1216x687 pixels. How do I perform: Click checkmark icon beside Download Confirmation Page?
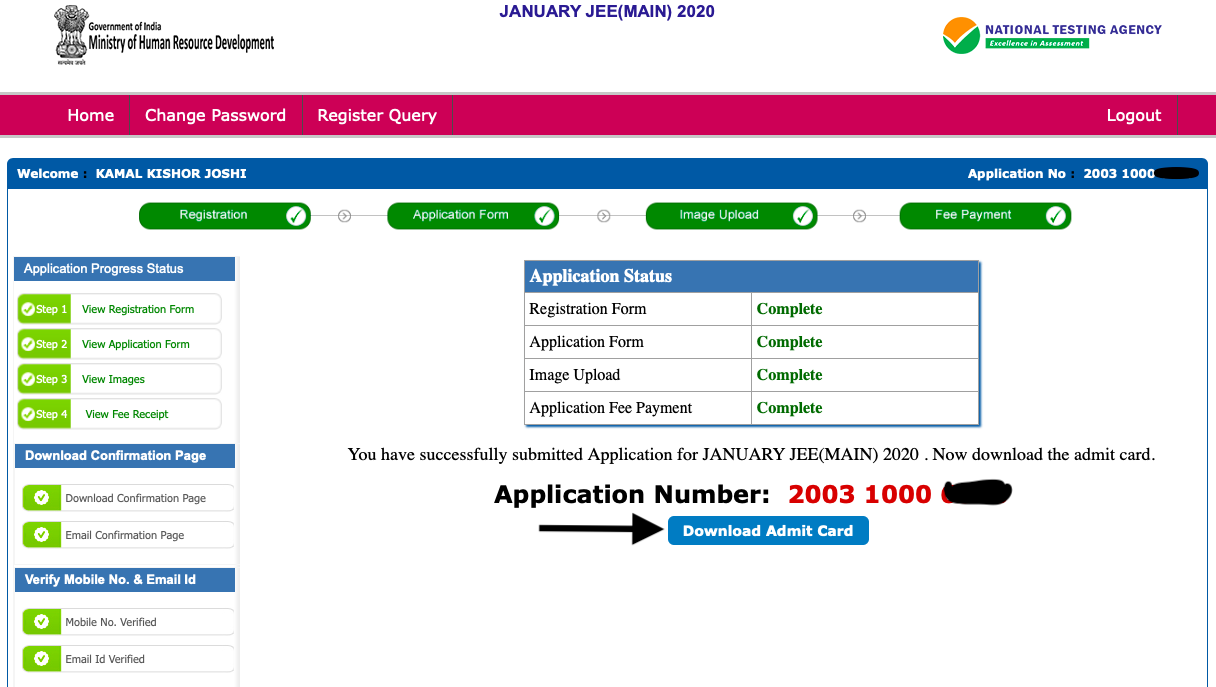(42, 498)
